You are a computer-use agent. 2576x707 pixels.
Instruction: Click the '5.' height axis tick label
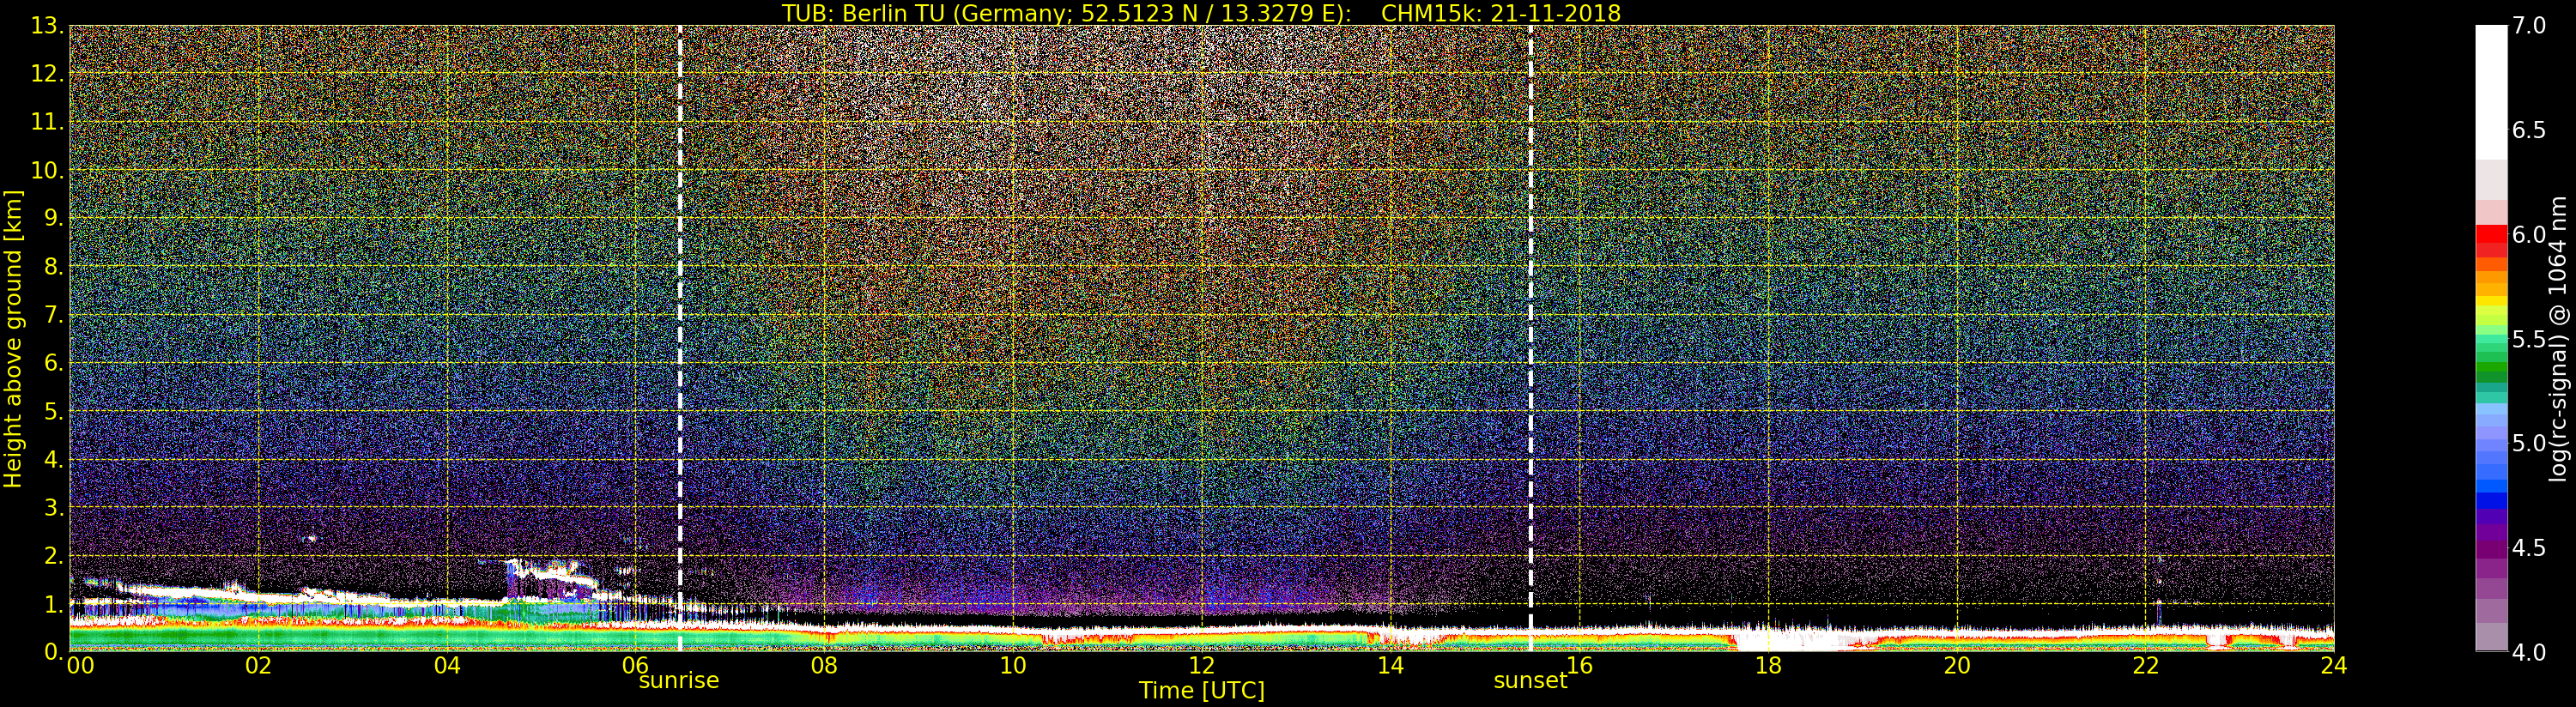[54, 411]
